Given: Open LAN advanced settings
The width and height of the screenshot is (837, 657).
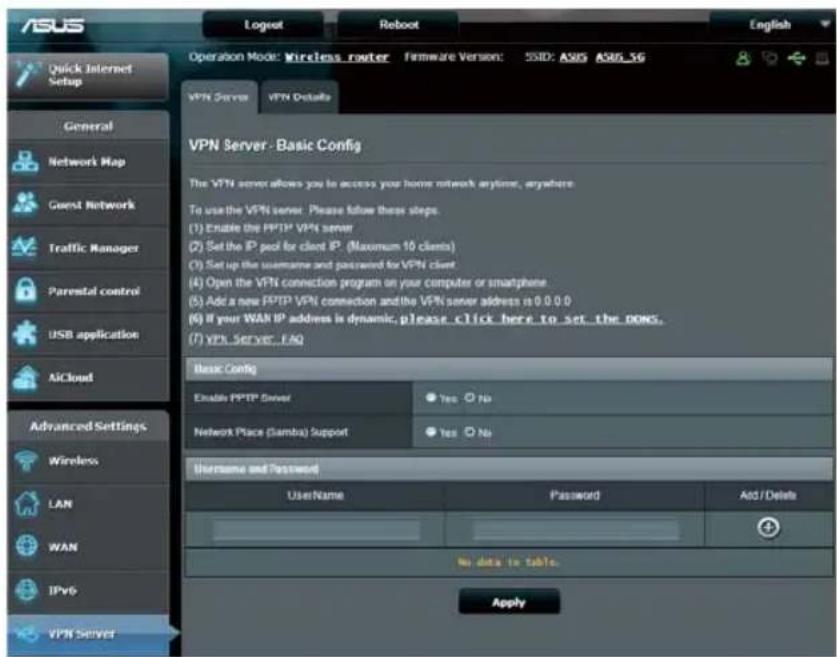Looking at the screenshot, I should pos(89,504).
